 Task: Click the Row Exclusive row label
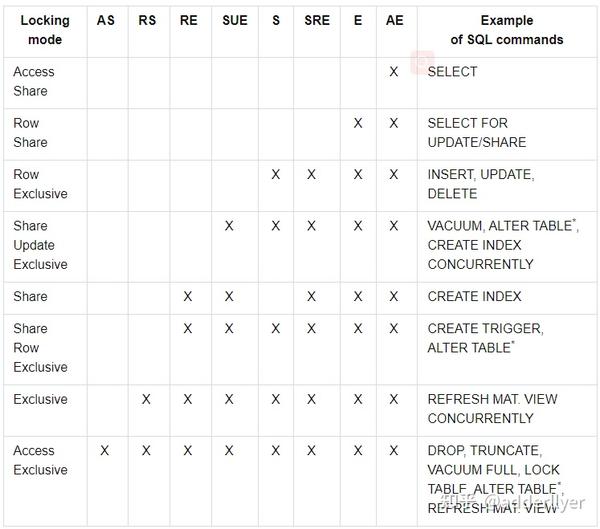click(x=40, y=184)
